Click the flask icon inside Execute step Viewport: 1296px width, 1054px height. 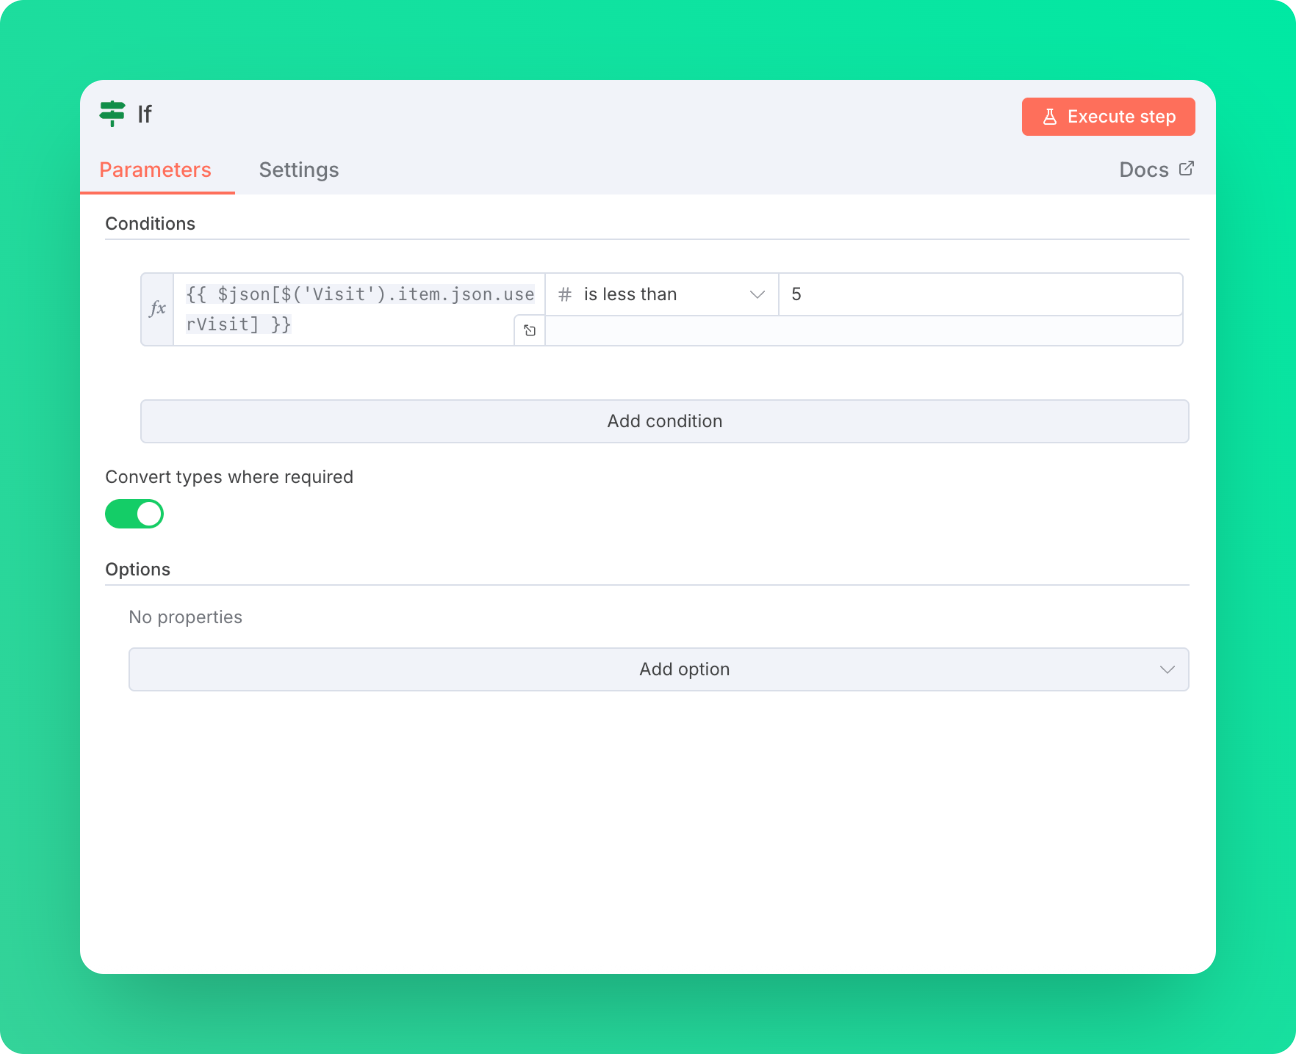pyautogui.click(x=1049, y=116)
